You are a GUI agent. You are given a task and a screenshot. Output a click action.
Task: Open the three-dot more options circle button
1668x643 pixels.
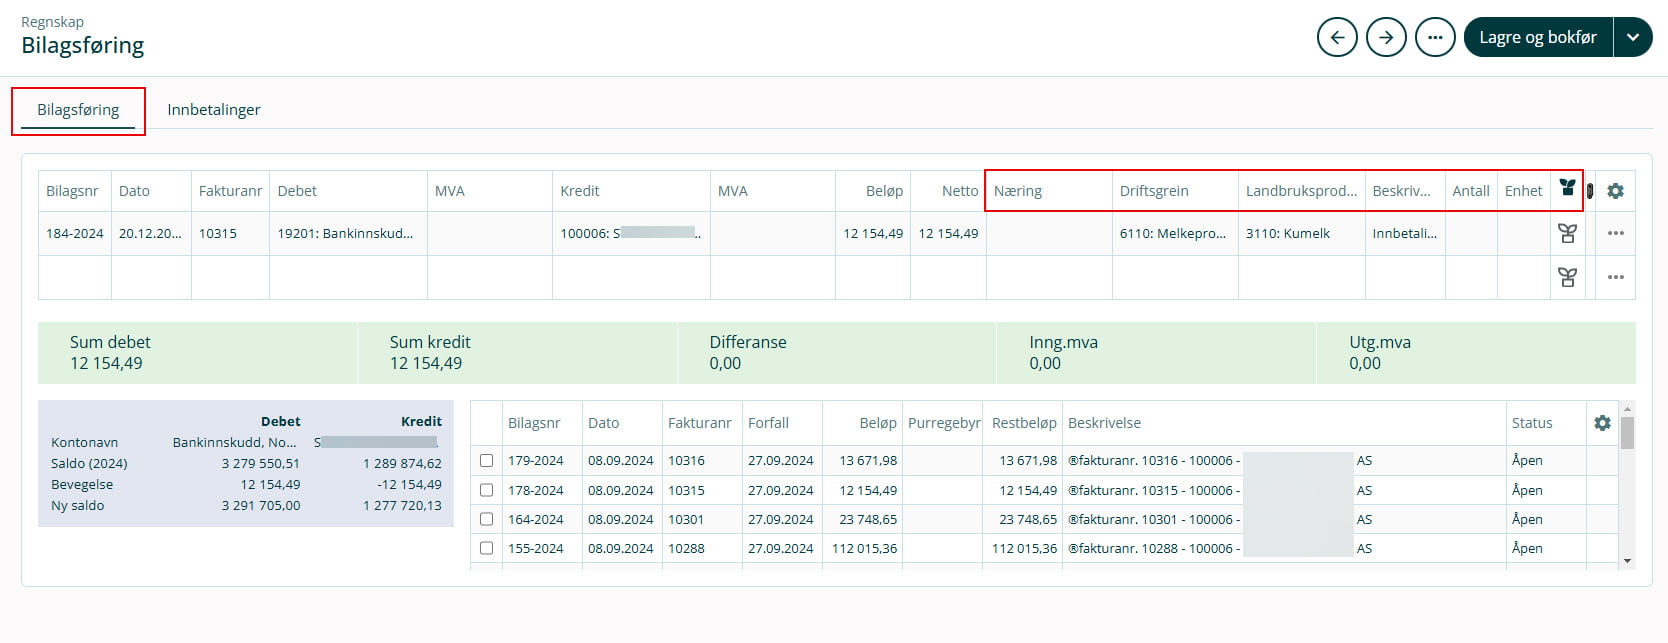tap(1435, 38)
